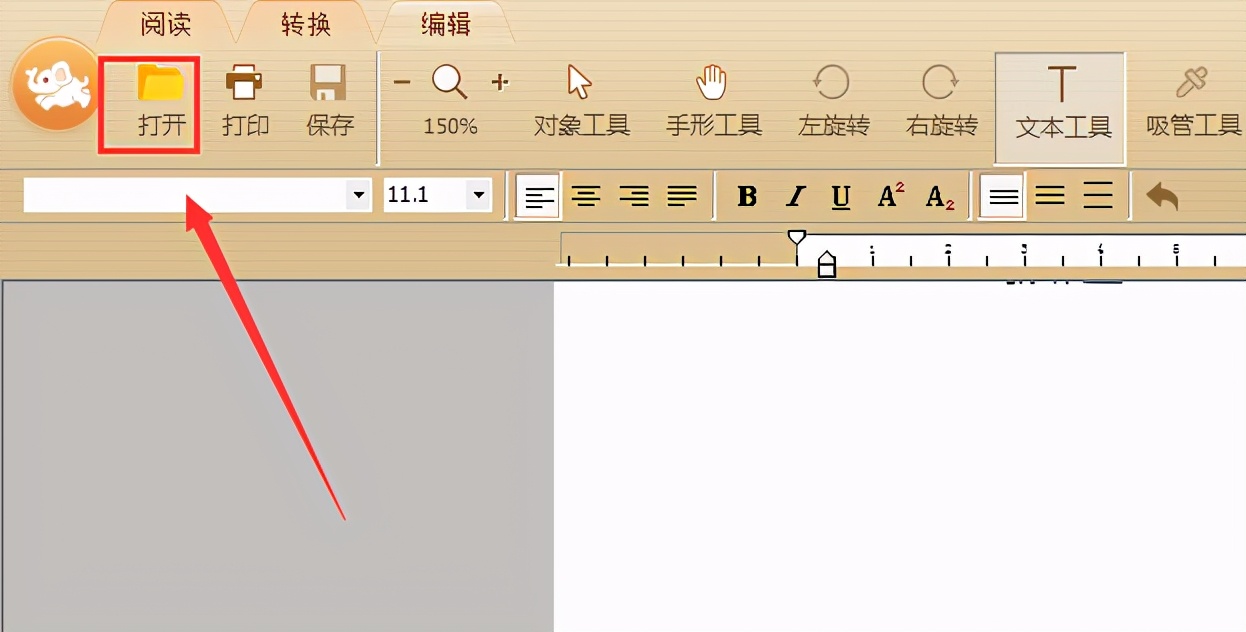Apply superscript formatting
Viewport: 1246px width, 632px height.
click(x=890, y=196)
